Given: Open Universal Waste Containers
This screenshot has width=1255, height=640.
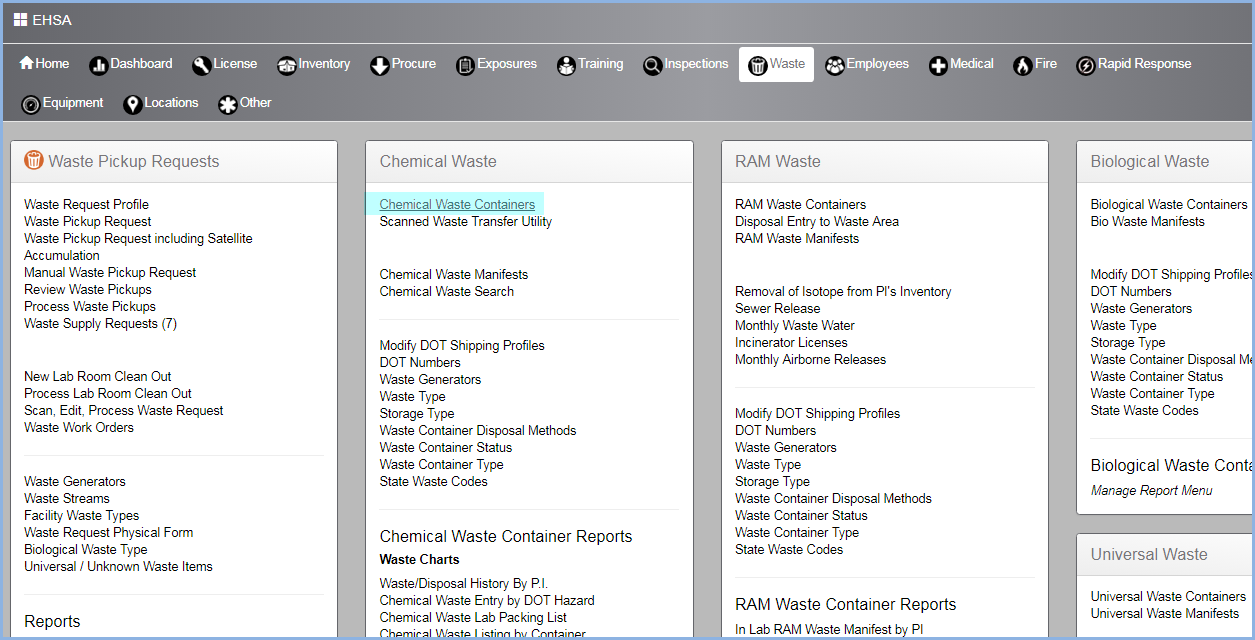Looking at the screenshot, I should pos(1168,597).
